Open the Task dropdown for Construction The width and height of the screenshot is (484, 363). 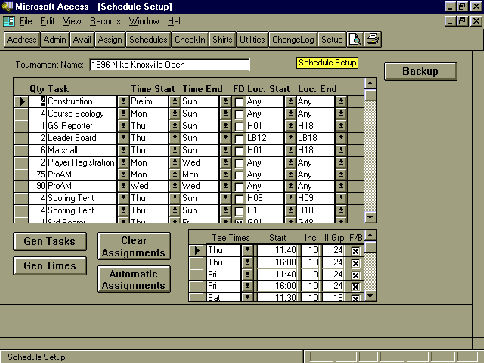[123, 101]
